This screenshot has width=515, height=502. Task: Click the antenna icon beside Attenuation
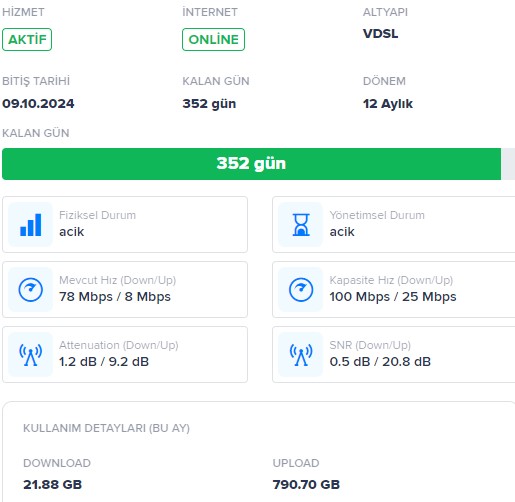[30, 355]
